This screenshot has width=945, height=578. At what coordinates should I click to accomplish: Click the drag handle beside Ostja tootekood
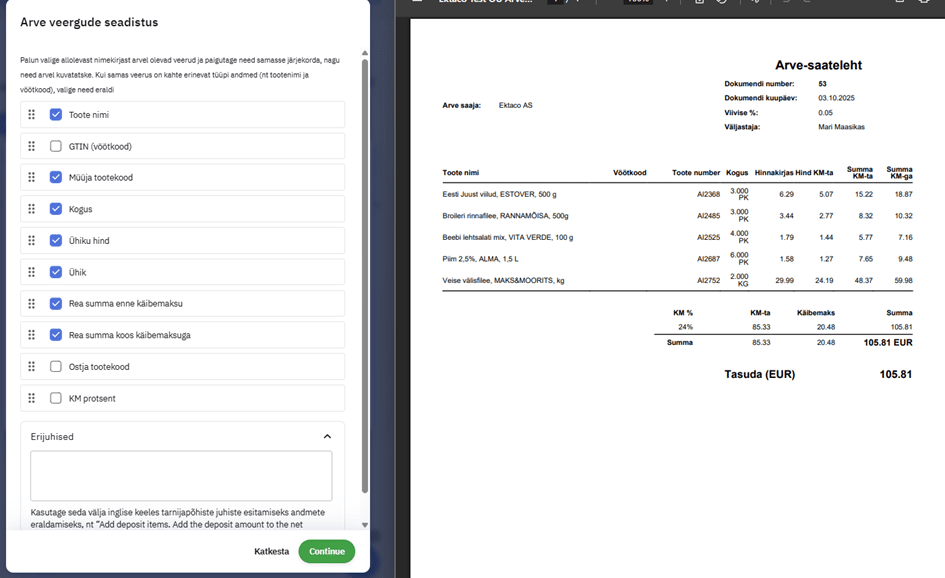tap(31, 367)
